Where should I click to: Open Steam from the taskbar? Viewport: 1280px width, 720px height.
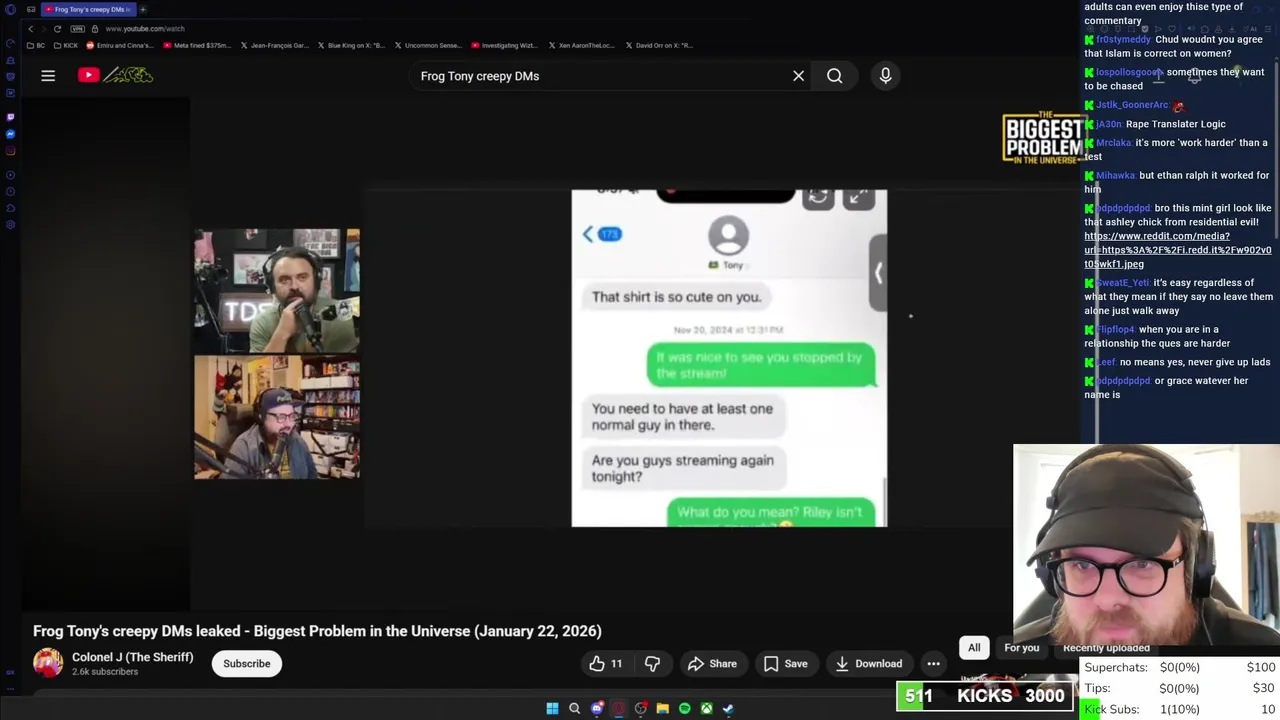728,708
